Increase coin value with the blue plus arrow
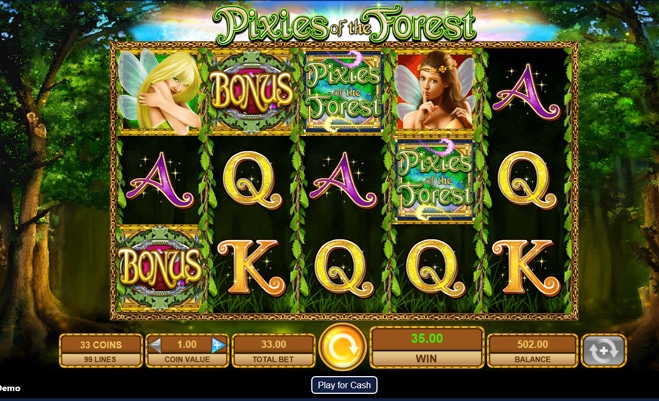 [x=218, y=345]
